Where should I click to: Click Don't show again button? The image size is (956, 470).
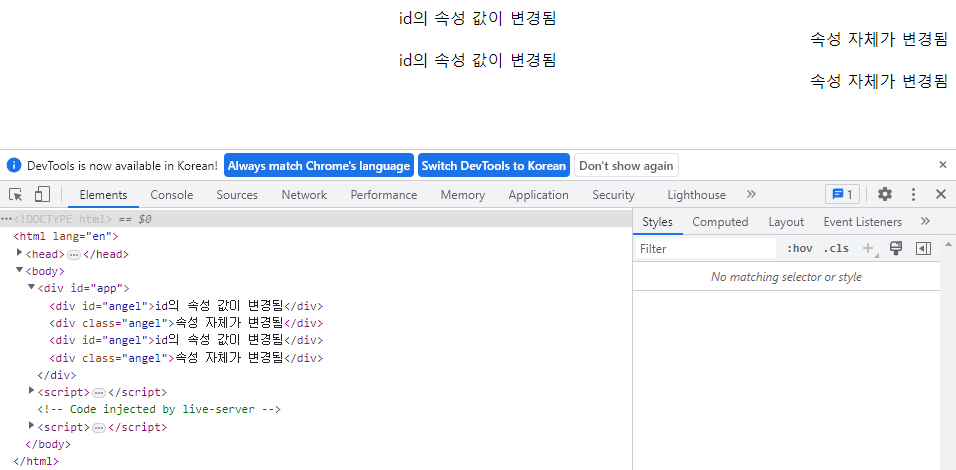(626, 165)
